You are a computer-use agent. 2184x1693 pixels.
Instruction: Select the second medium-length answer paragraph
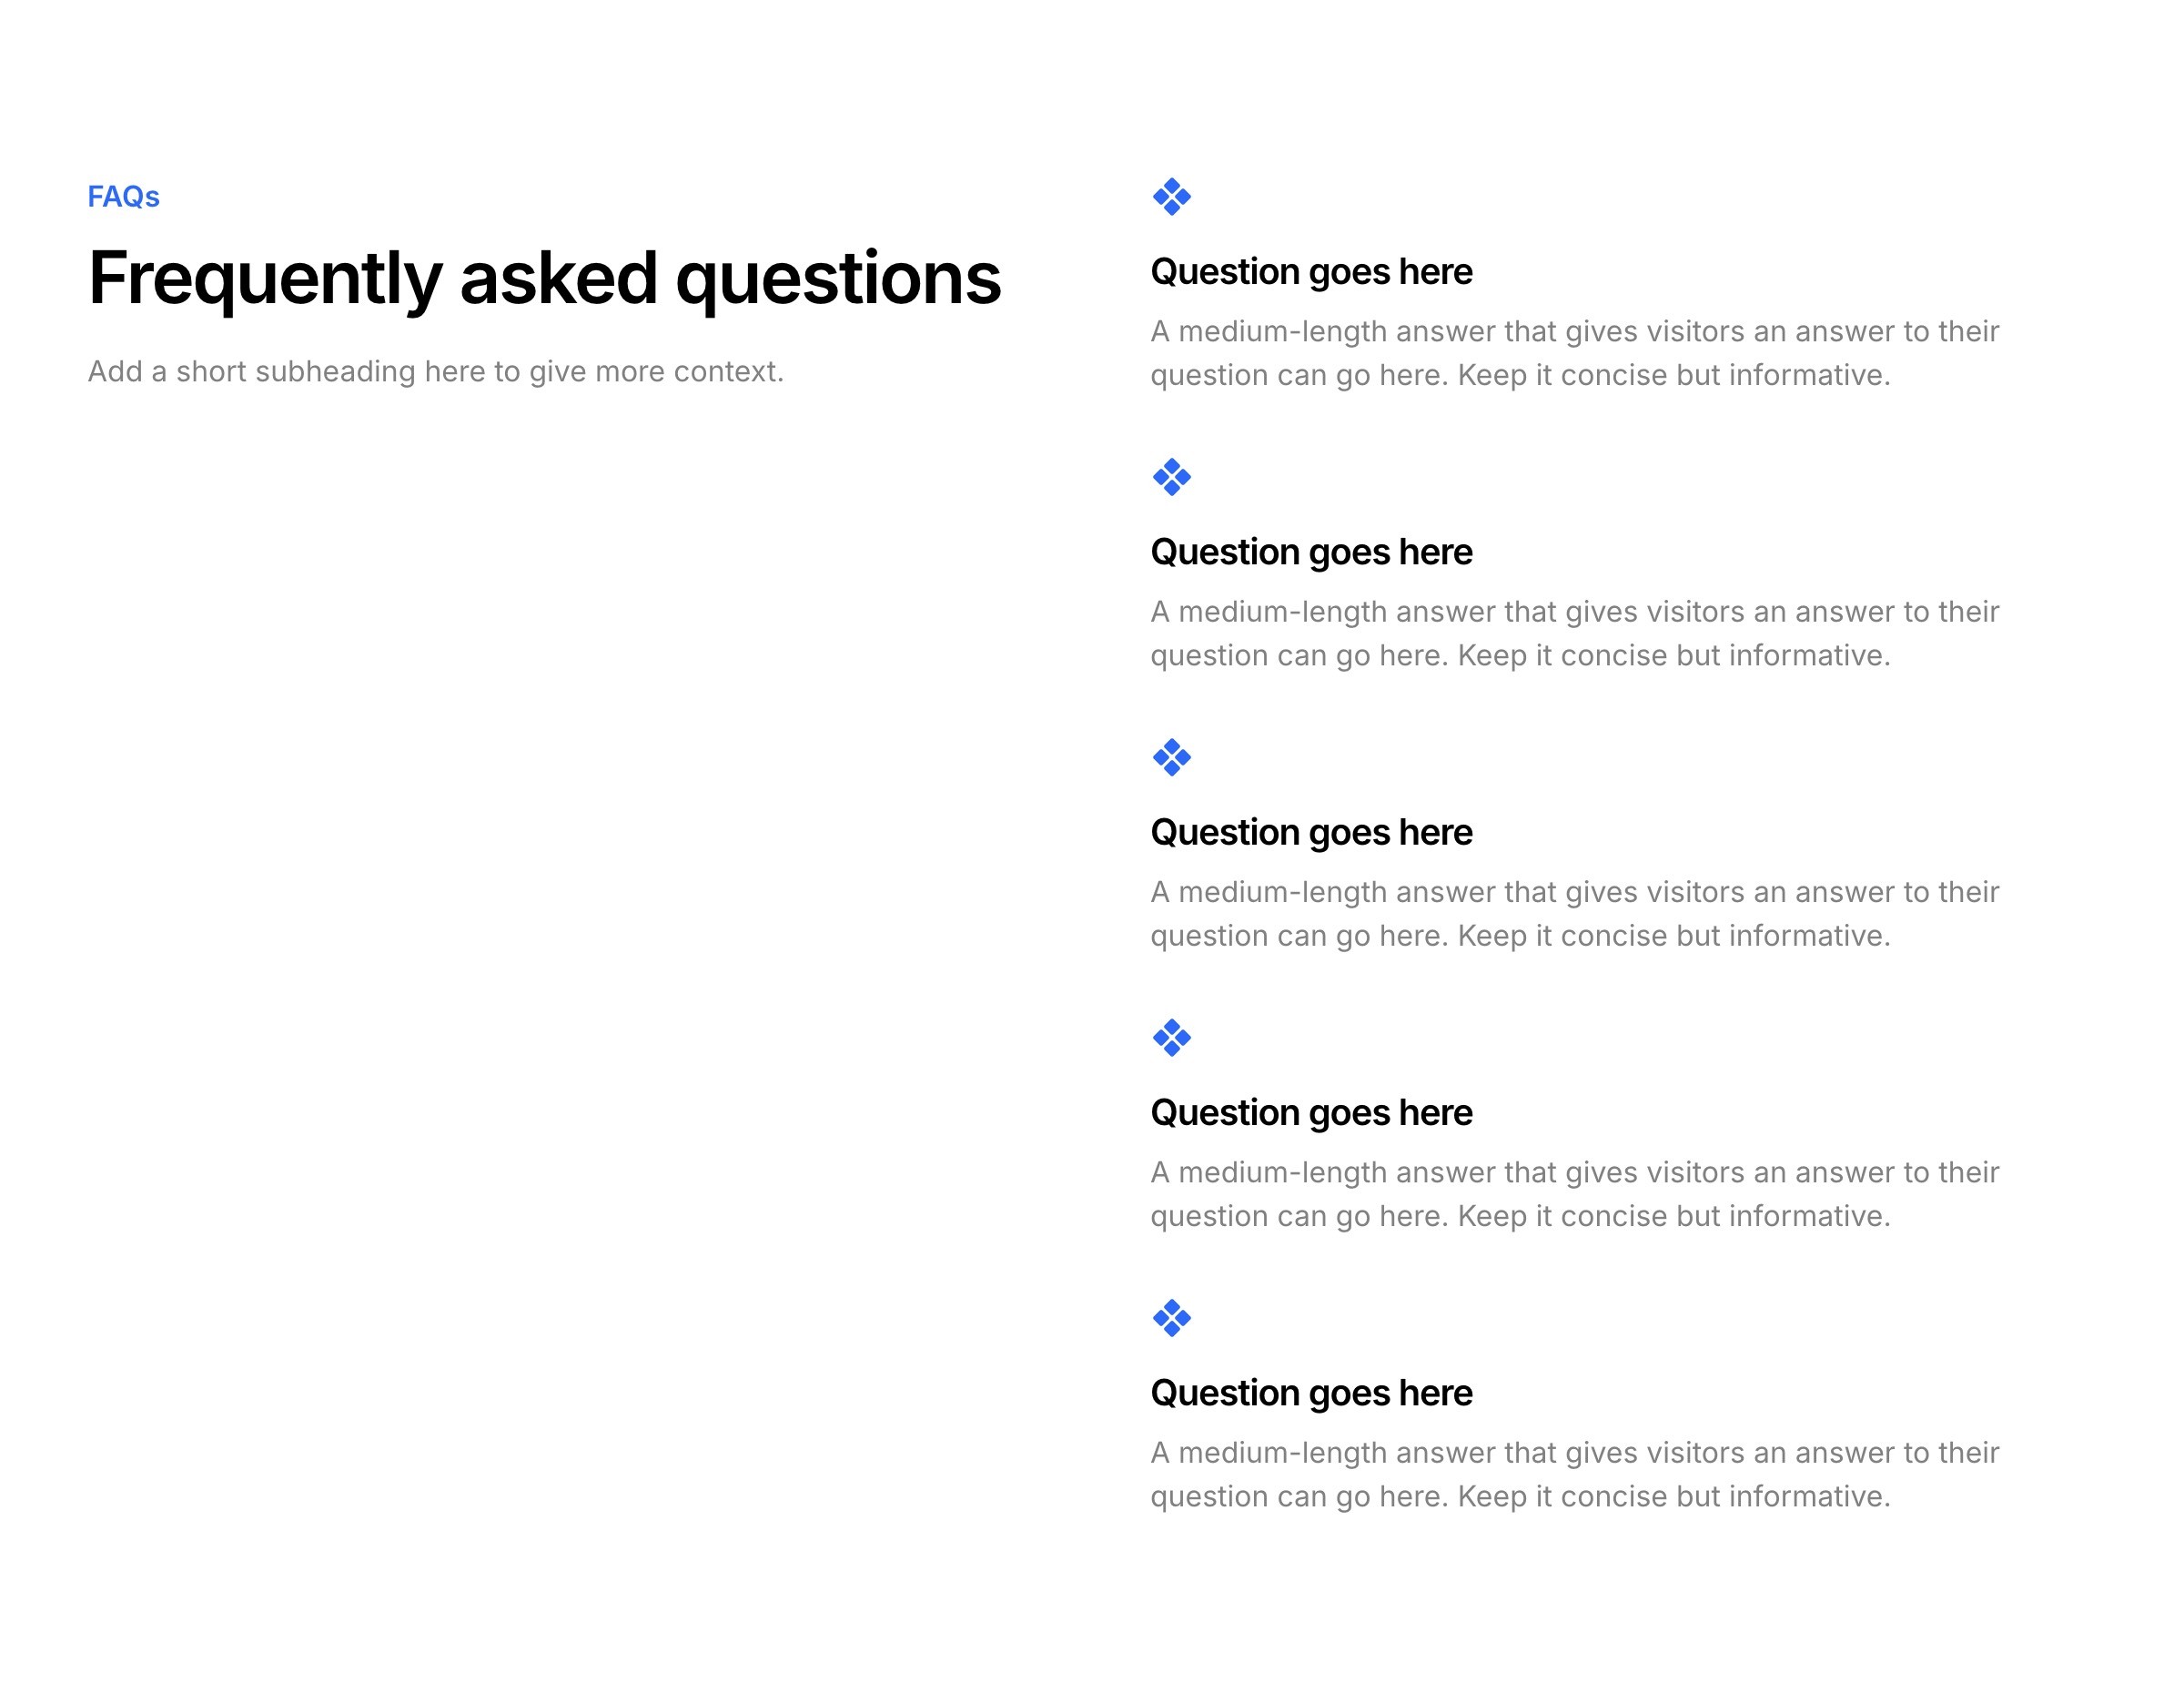pos(1574,633)
